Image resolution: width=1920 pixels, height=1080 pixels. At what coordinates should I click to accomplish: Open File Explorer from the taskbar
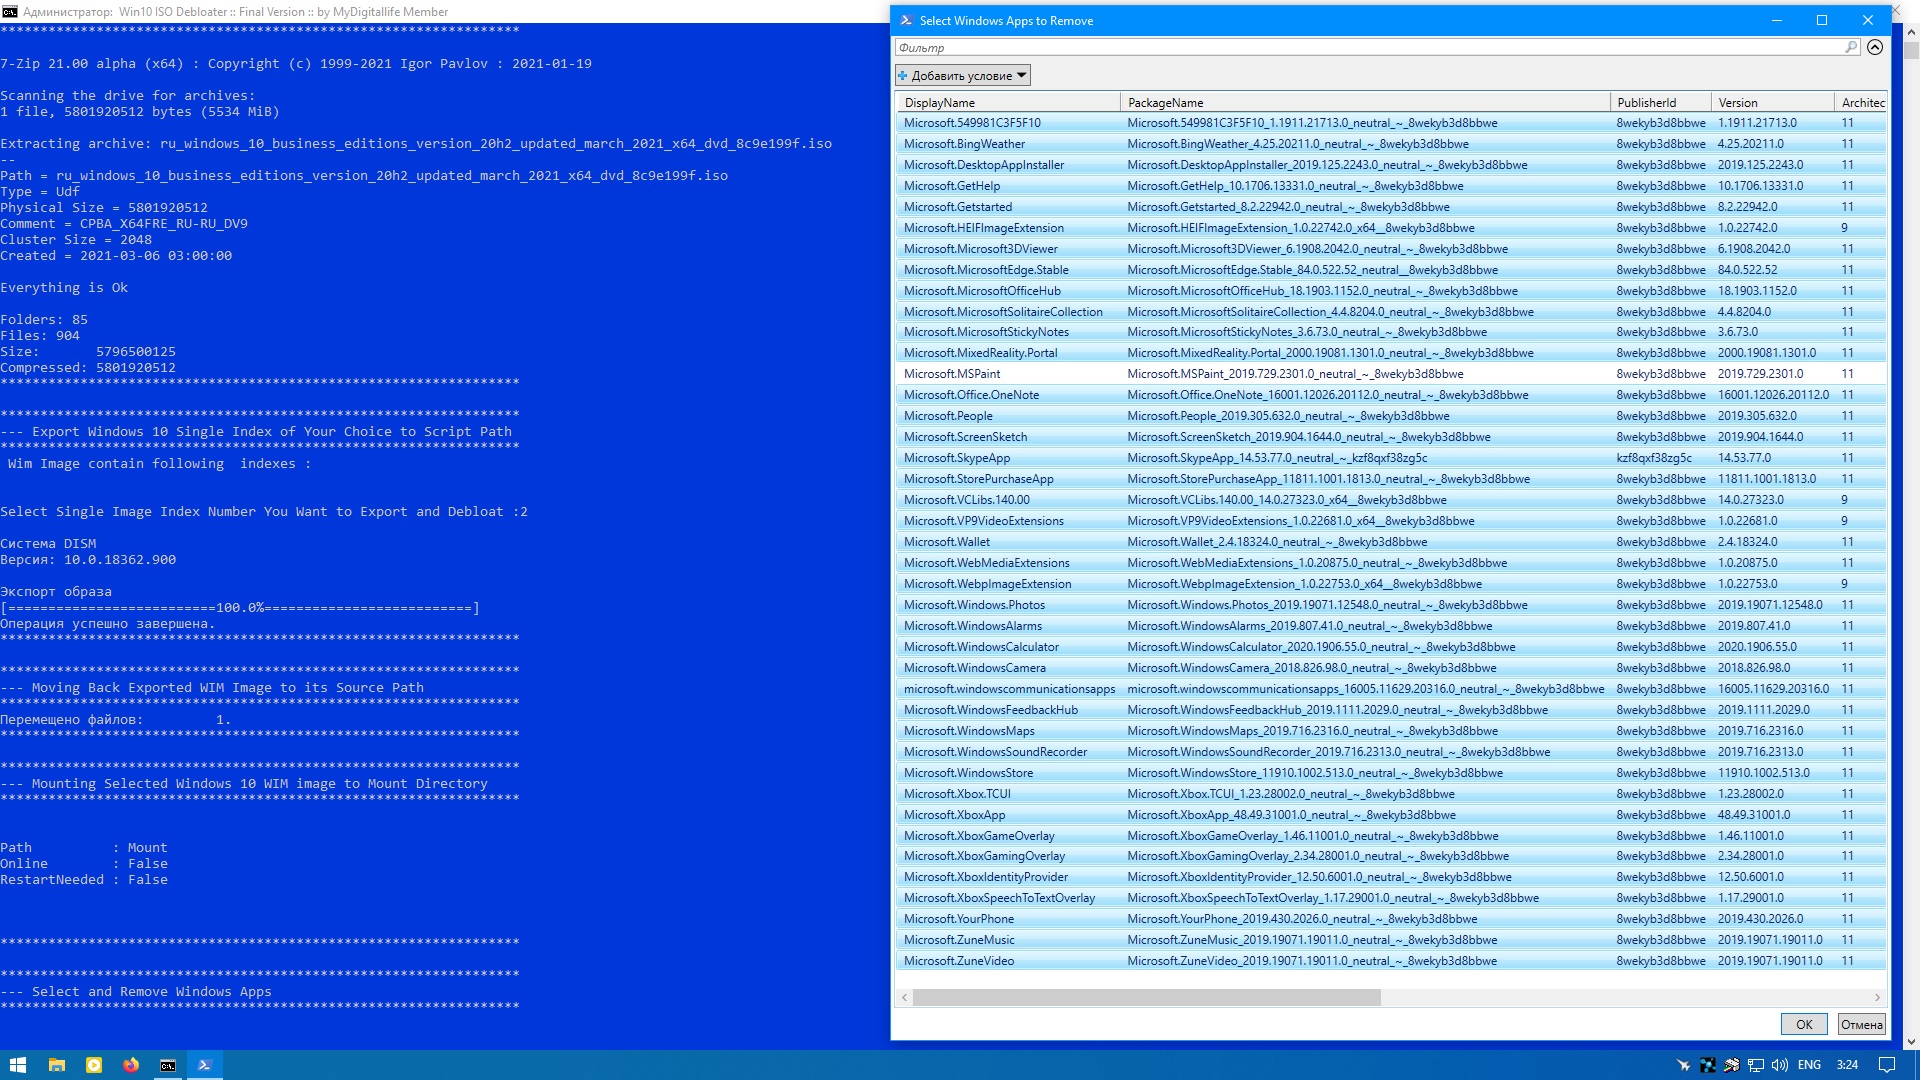pos(57,1065)
